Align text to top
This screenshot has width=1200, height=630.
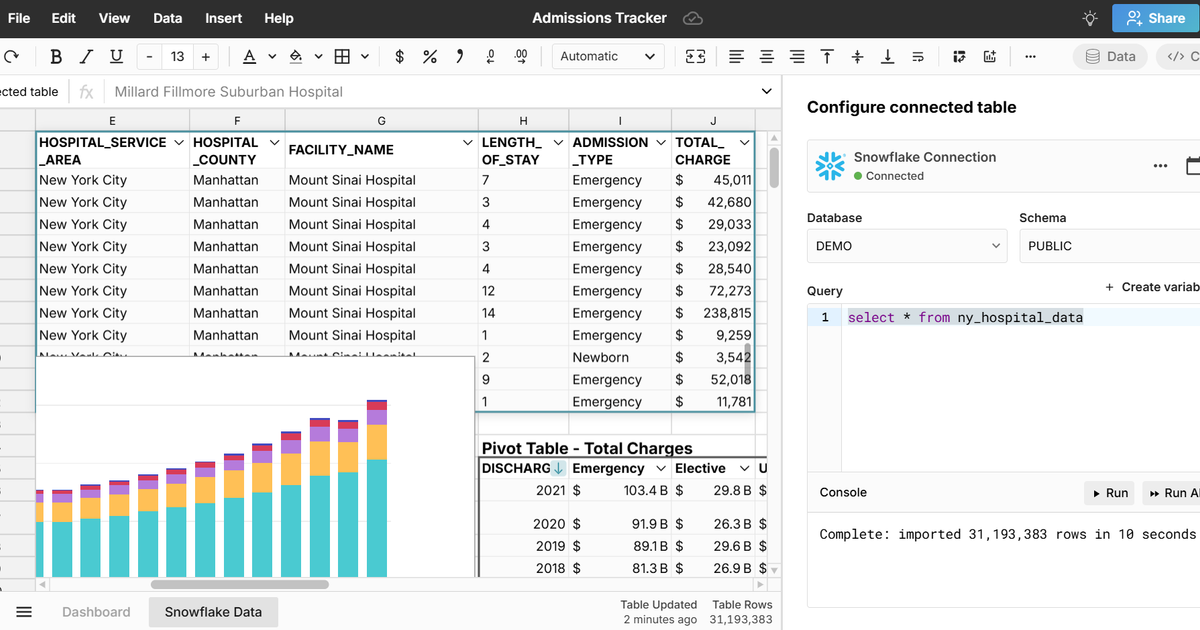(x=827, y=57)
